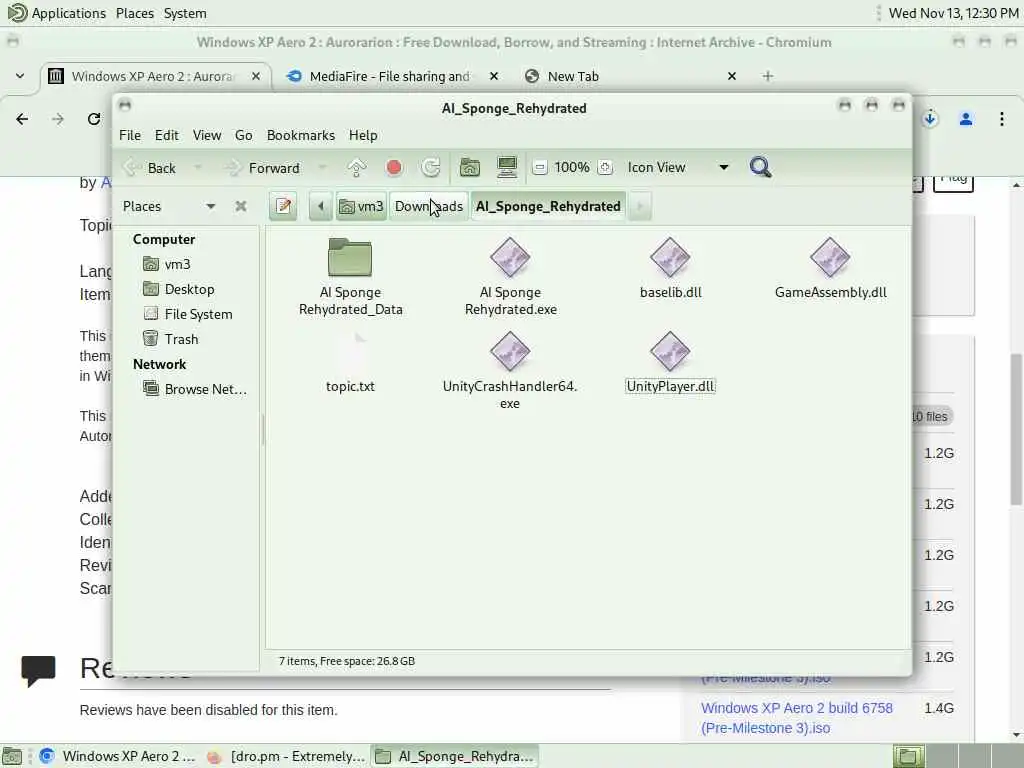Open Chromium three-dot menu
The image size is (1024, 768).
pos(1002,119)
